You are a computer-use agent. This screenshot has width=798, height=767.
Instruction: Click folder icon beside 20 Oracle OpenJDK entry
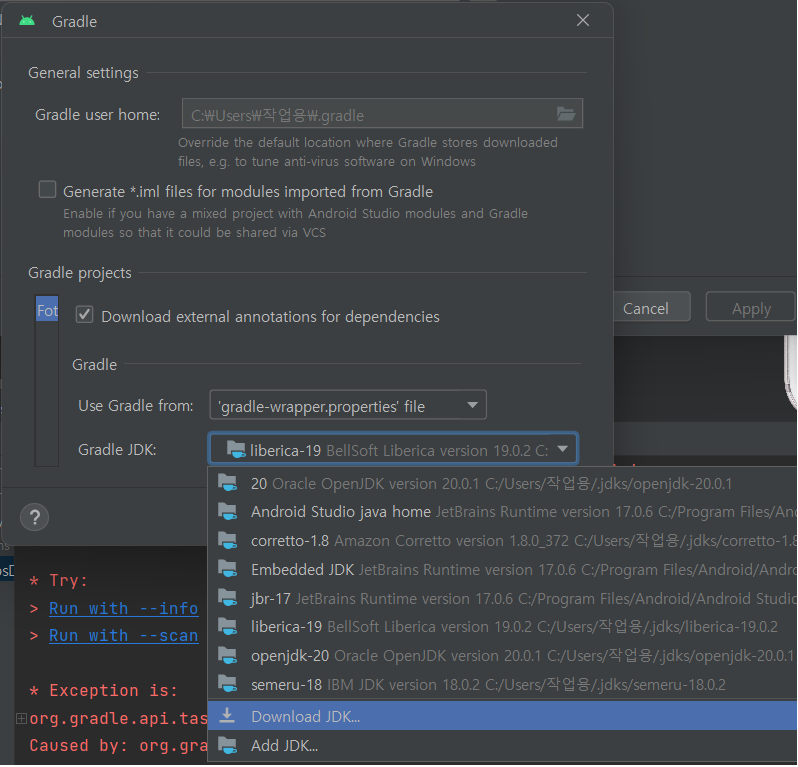pyautogui.click(x=227, y=482)
